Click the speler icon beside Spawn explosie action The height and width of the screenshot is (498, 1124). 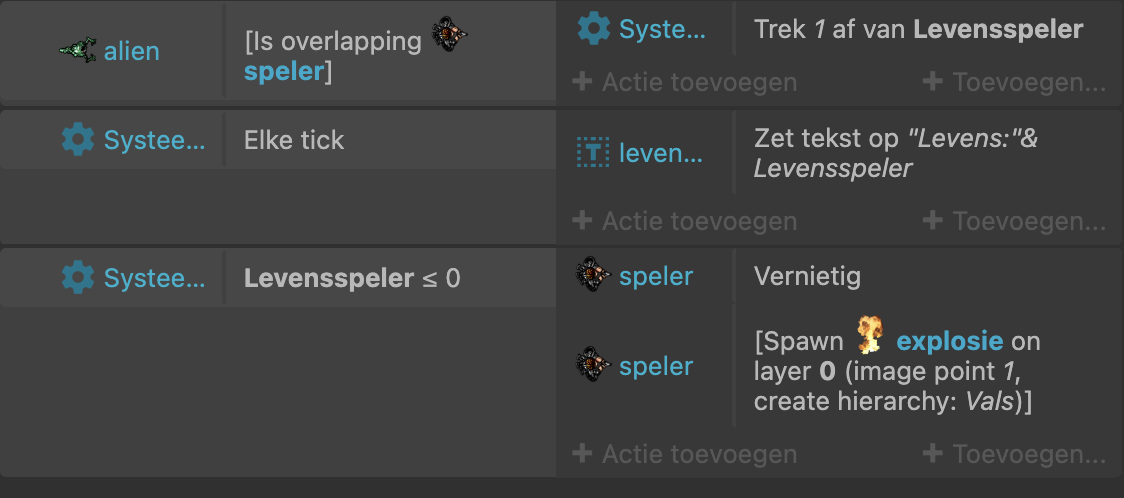[x=593, y=366]
